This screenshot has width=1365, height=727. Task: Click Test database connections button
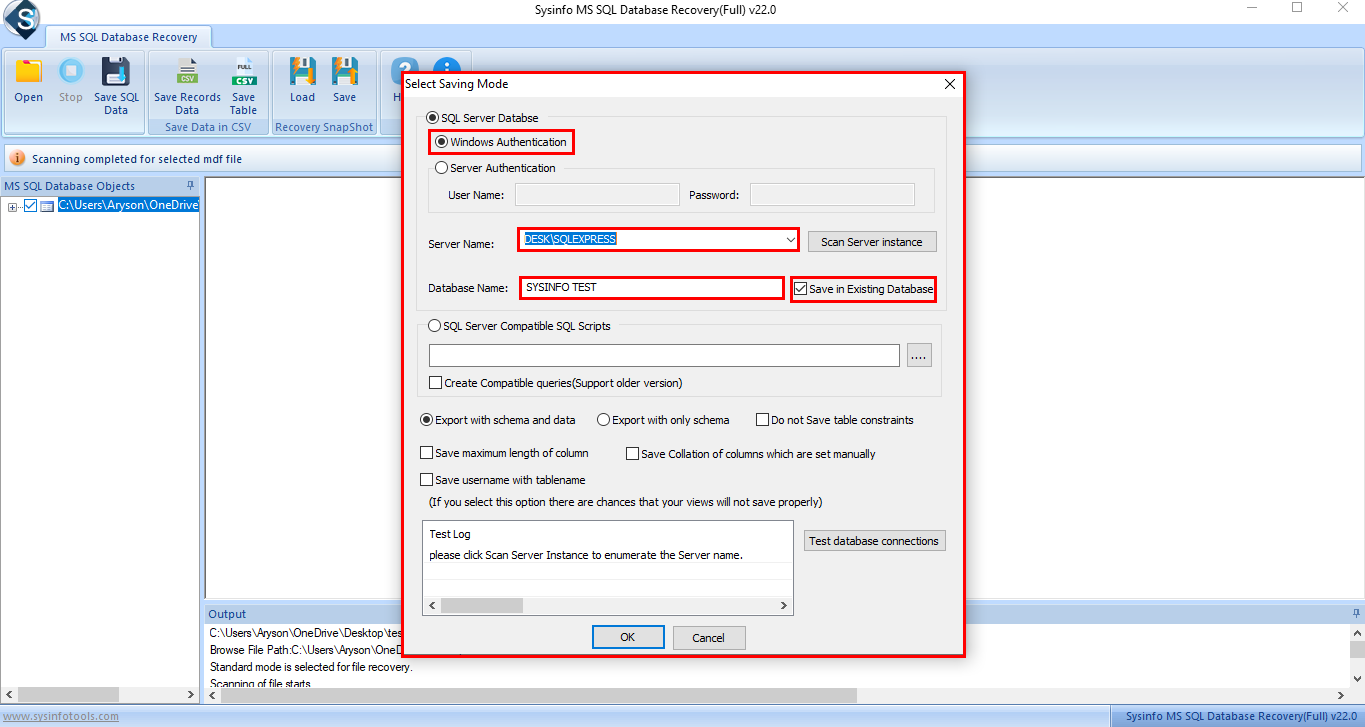click(874, 541)
